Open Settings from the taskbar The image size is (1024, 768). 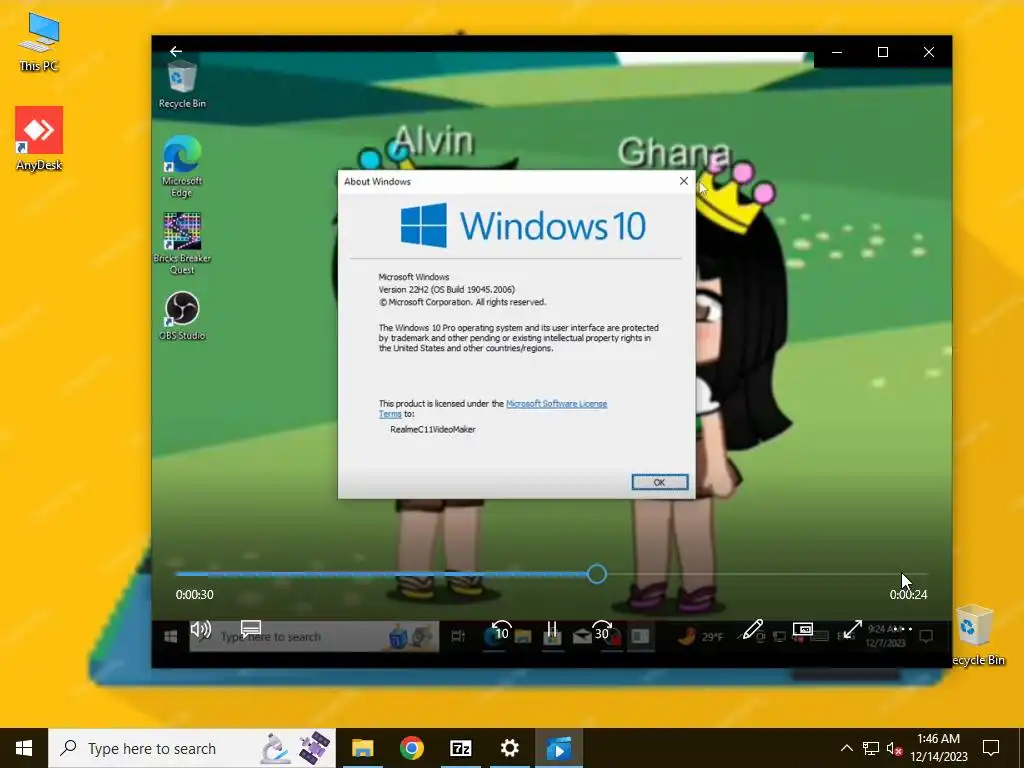tap(509, 748)
